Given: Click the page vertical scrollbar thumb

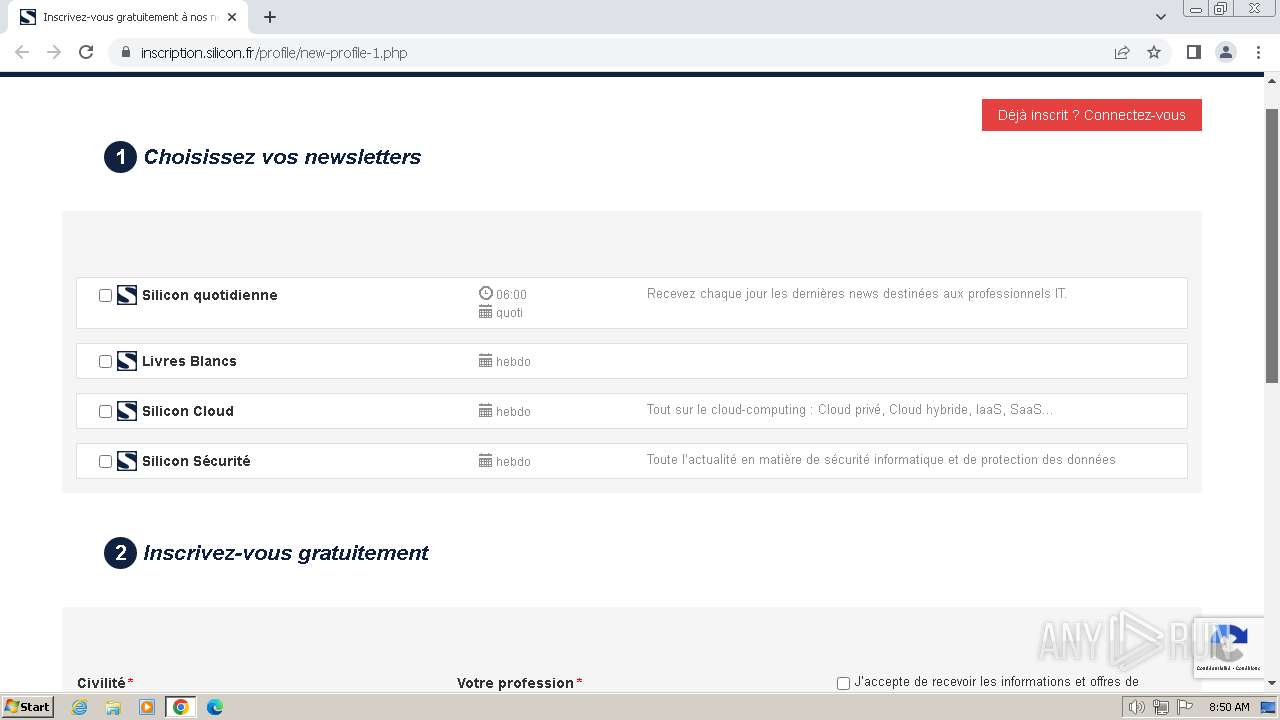Looking at the screenshot, I should (1272, 245).
